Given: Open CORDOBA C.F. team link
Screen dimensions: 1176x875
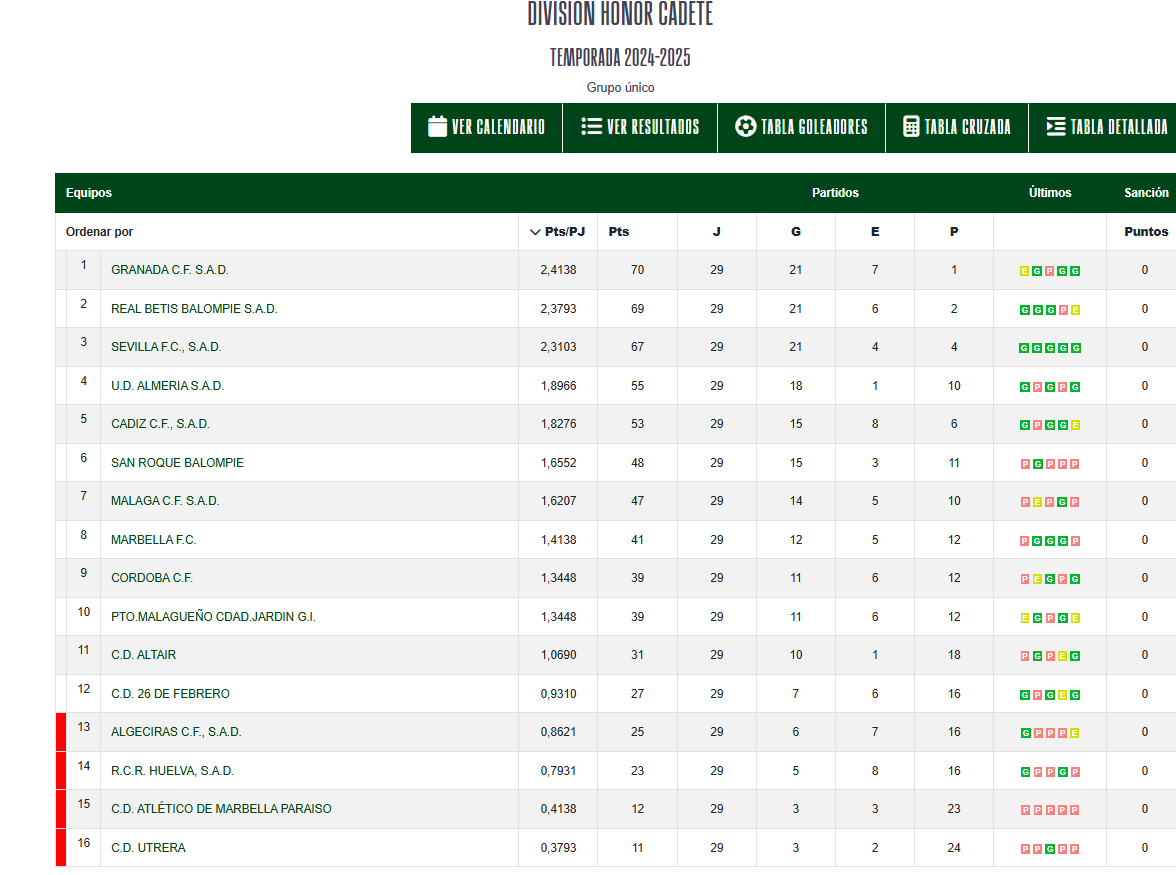Looking at the screenshot, I should click(x=152, y=578).
